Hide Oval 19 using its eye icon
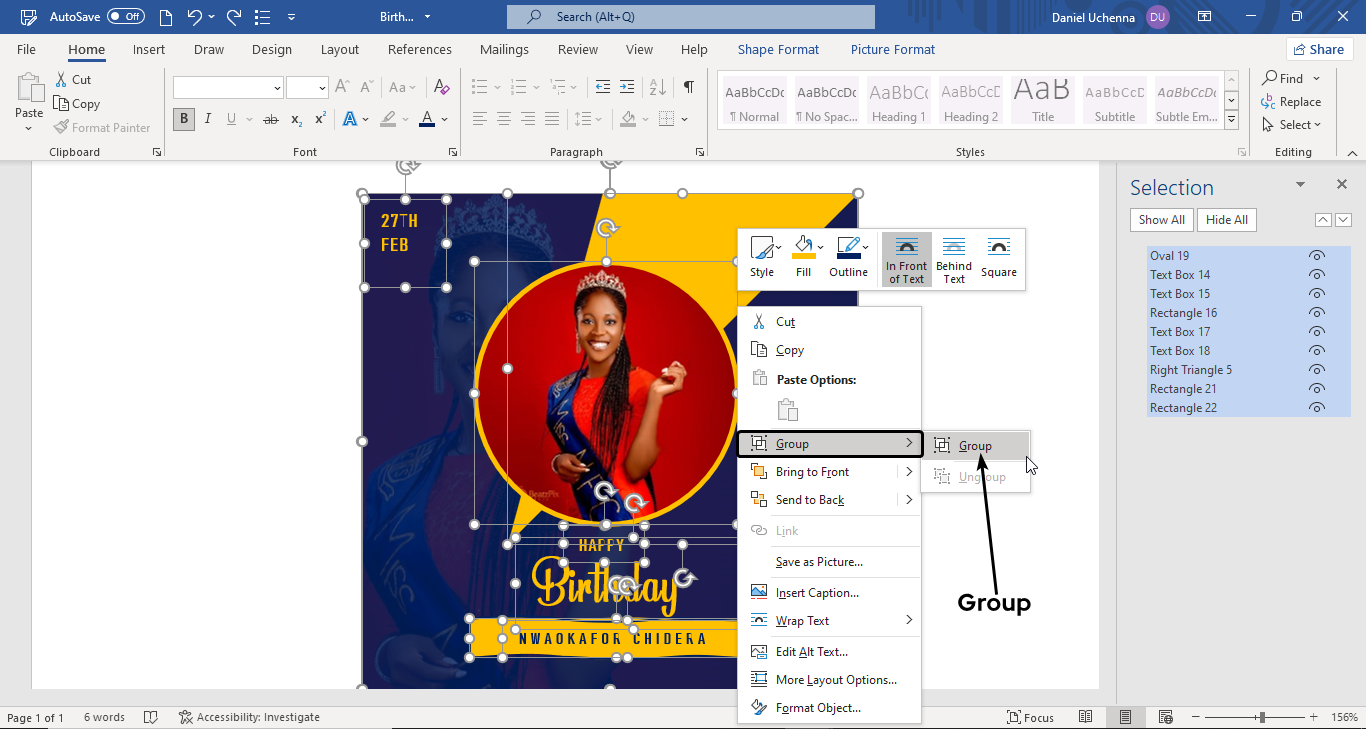The image size is (1366, 729). tap(1317, 256)
